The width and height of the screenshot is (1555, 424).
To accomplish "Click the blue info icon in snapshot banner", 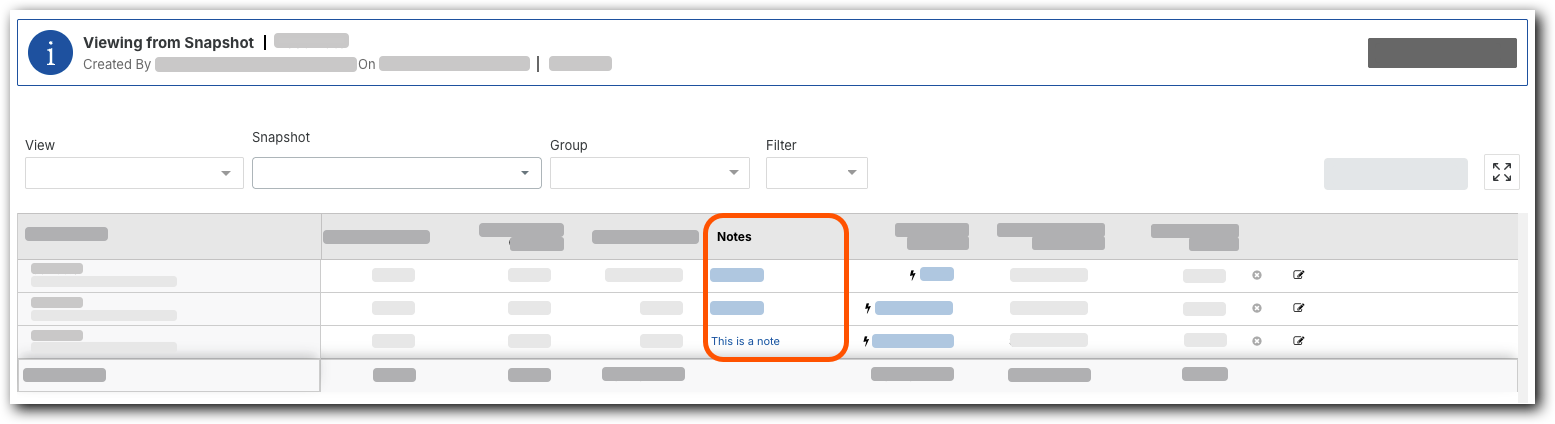I will [50, 53].
